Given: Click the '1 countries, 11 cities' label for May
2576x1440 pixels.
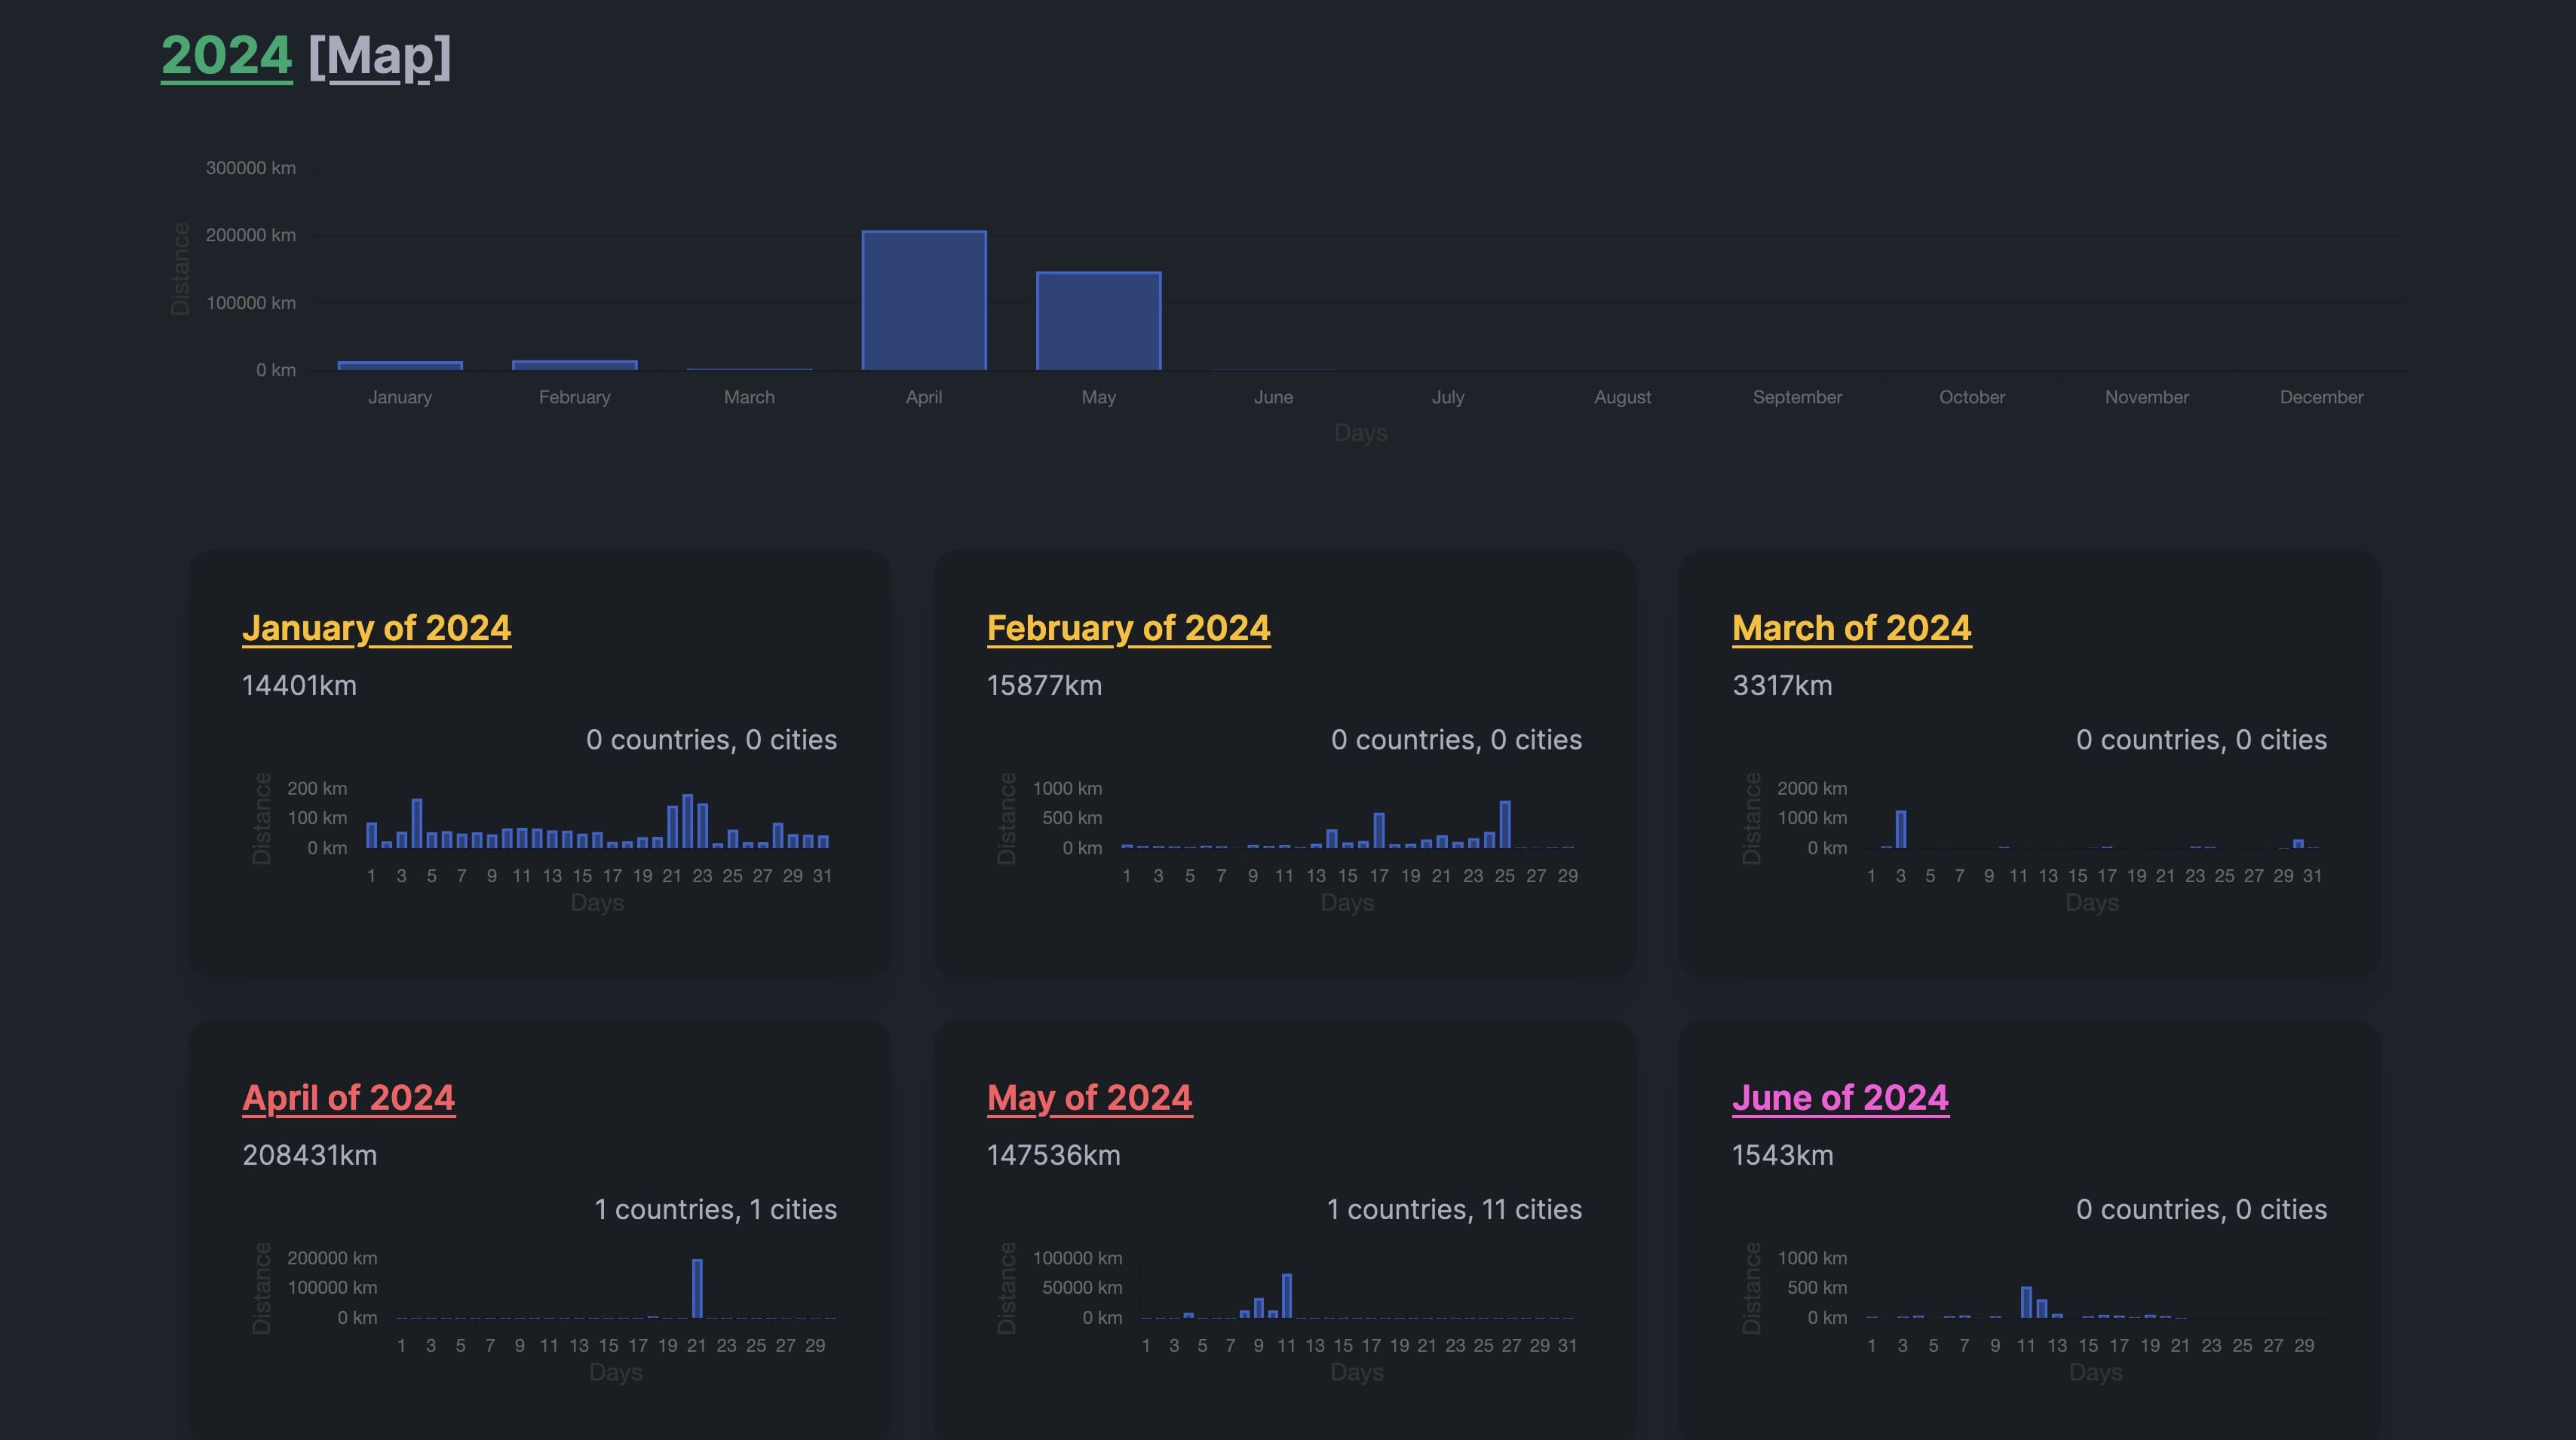Looking at the screenshot, I should 1454,1209.
